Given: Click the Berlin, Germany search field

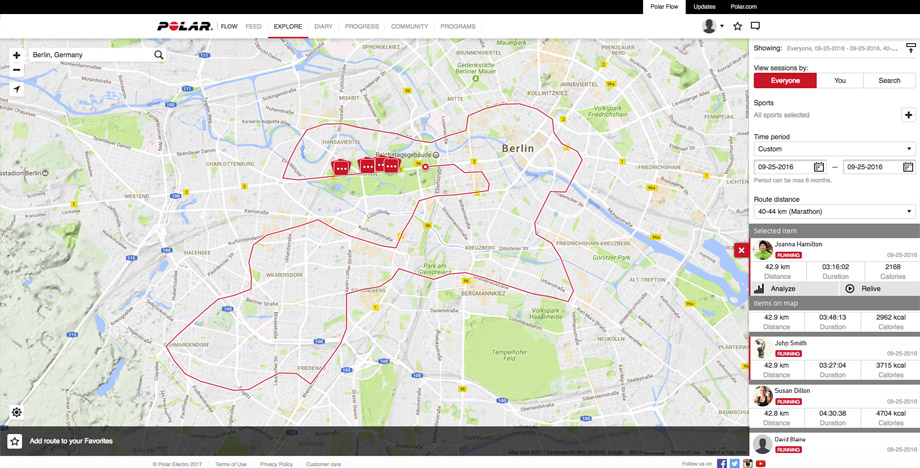Looking at the screenshot, I should pos(88,56).
